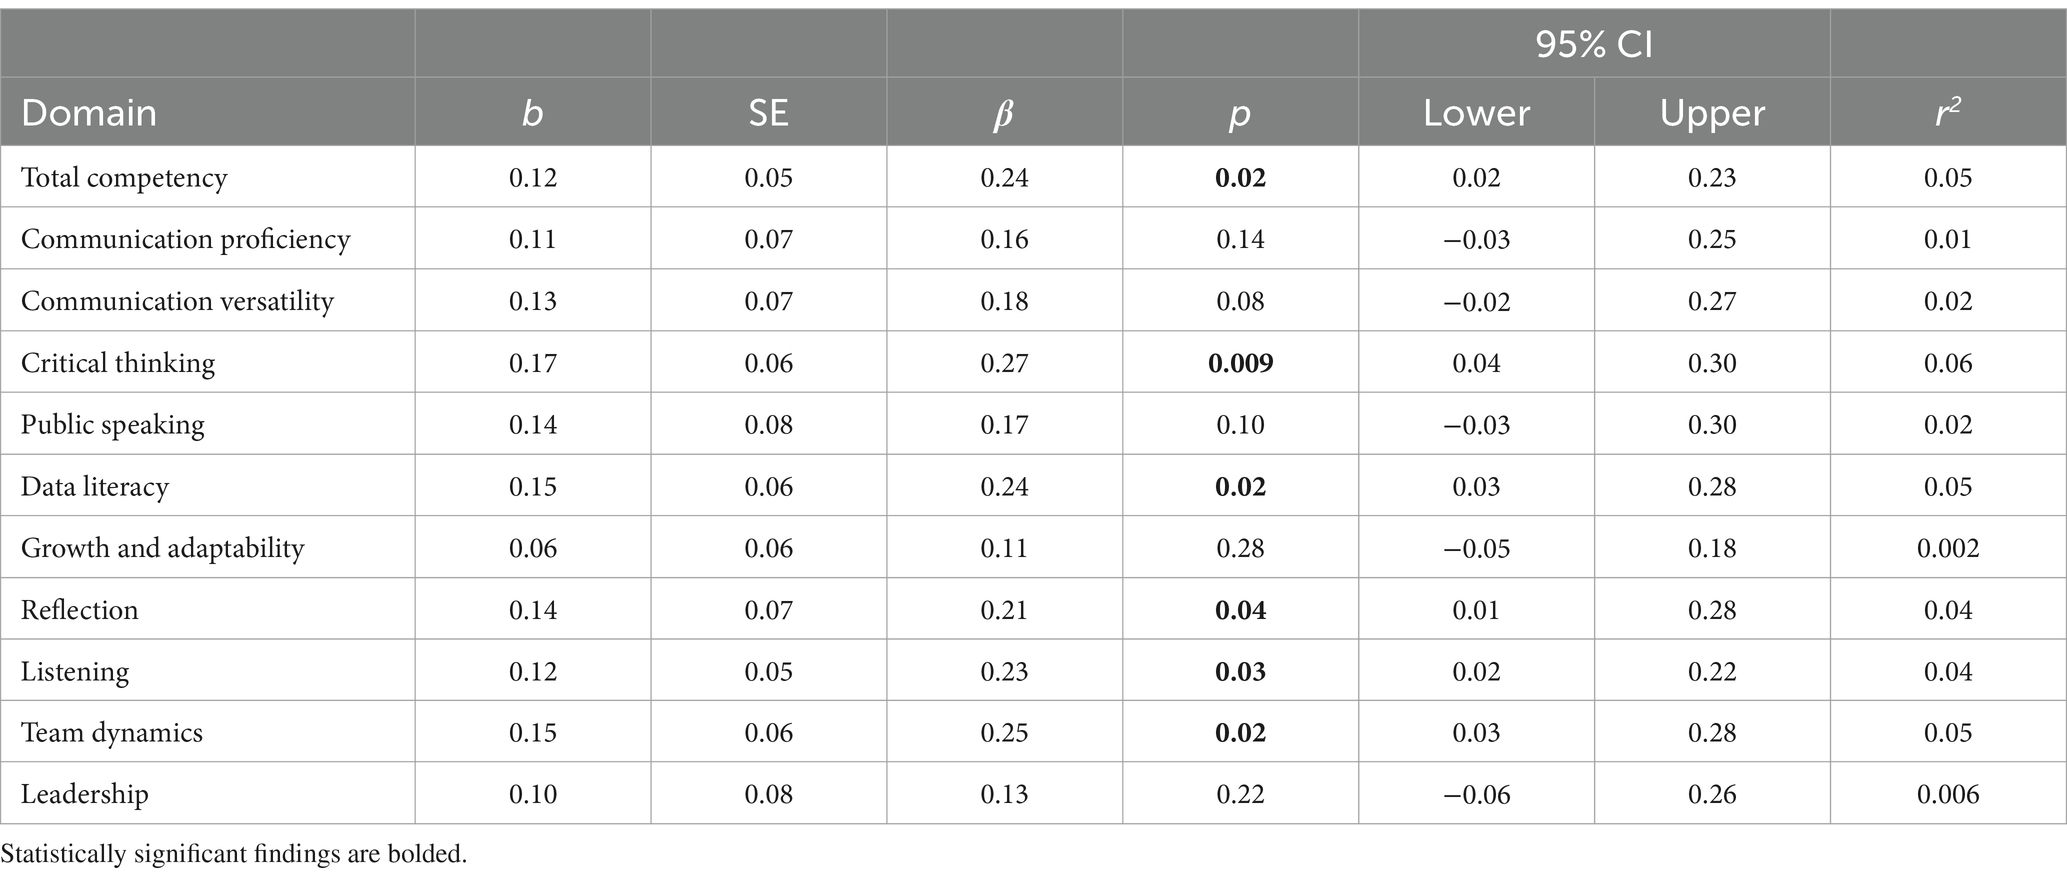This screenshot has width=2067, height=882.
Task: Click the Domain column header
Action: 89,112
